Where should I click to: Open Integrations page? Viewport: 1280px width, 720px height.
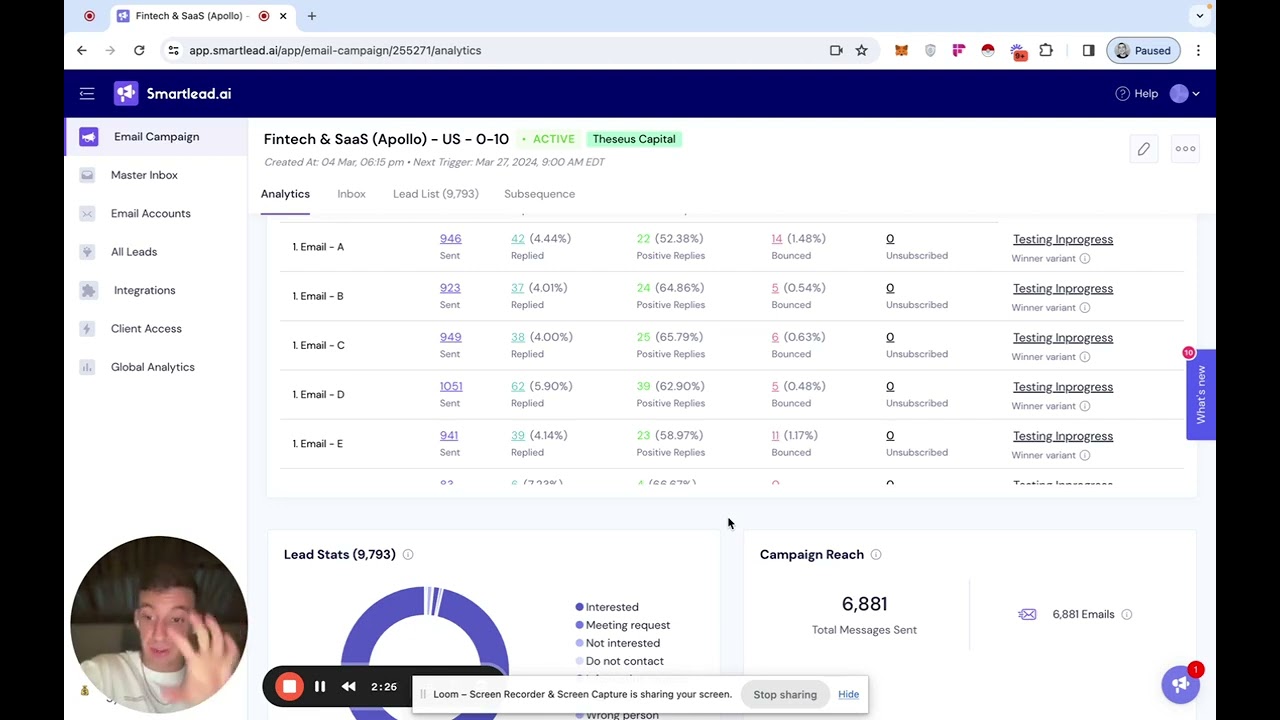coord(144,290)
